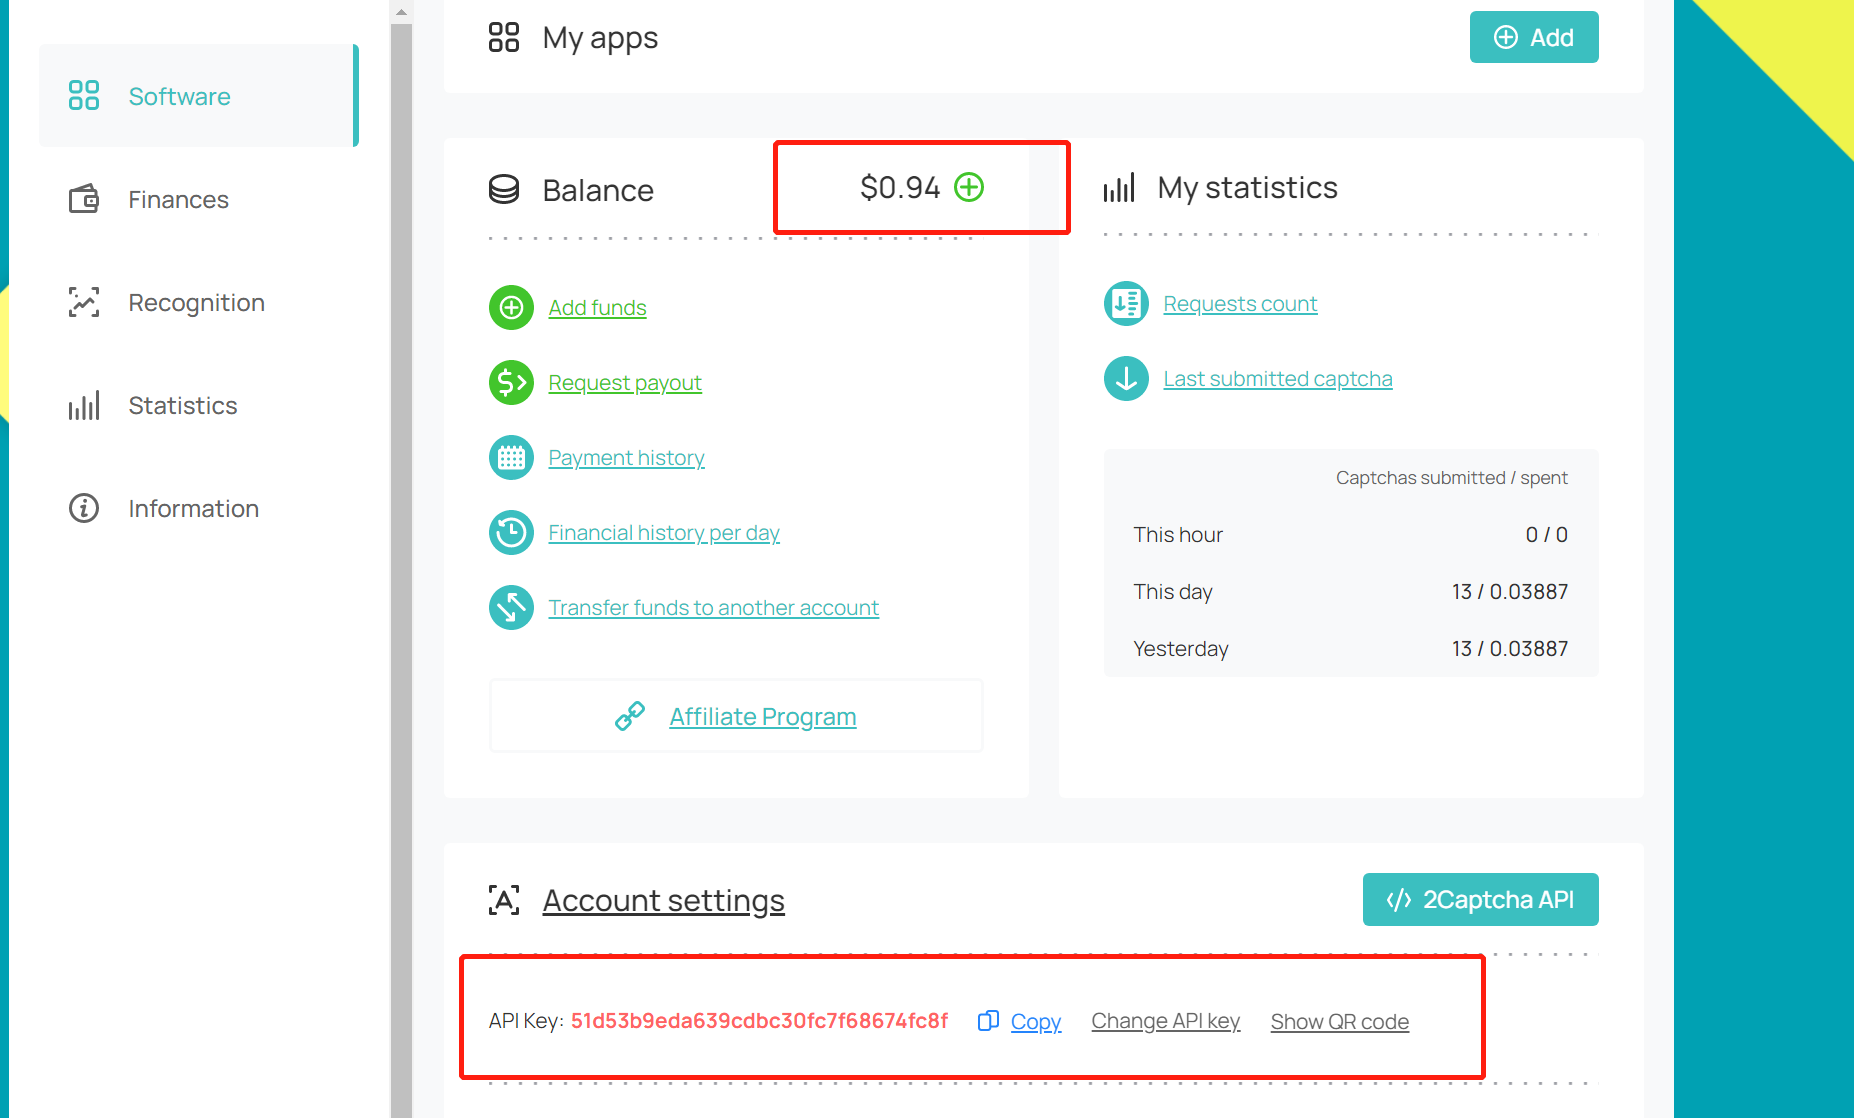1854x1118 pixels.
Task: Click the red API key string
Action: pos(759,1020)
